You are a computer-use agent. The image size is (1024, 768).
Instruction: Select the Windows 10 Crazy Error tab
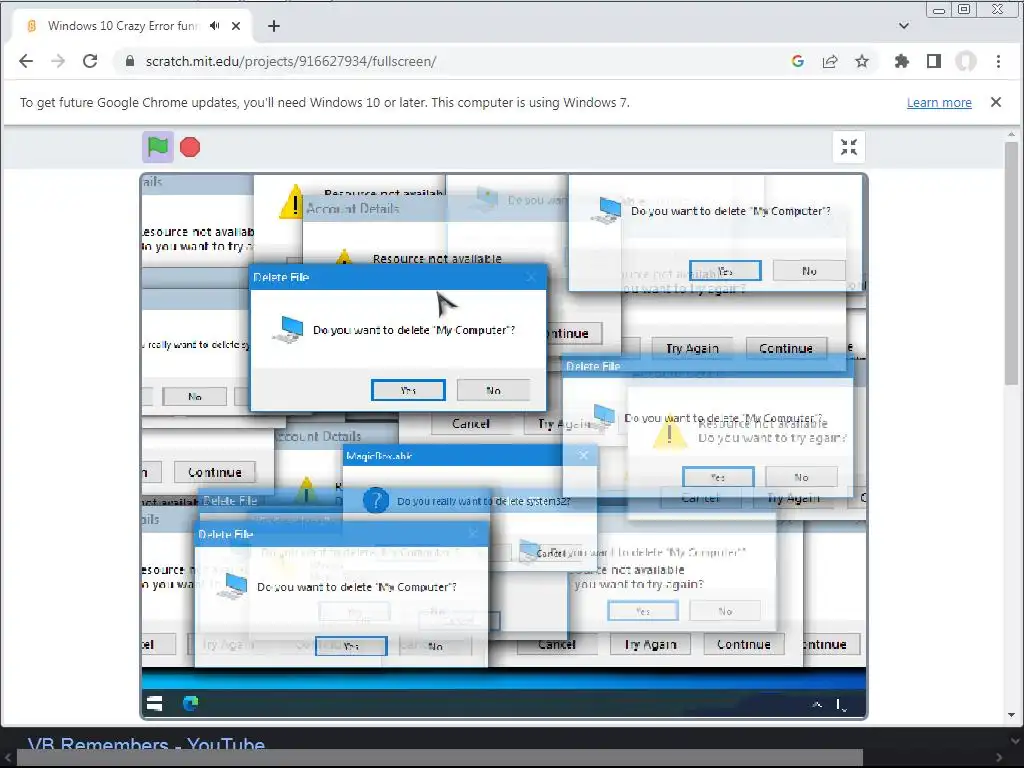pos(131,26)
